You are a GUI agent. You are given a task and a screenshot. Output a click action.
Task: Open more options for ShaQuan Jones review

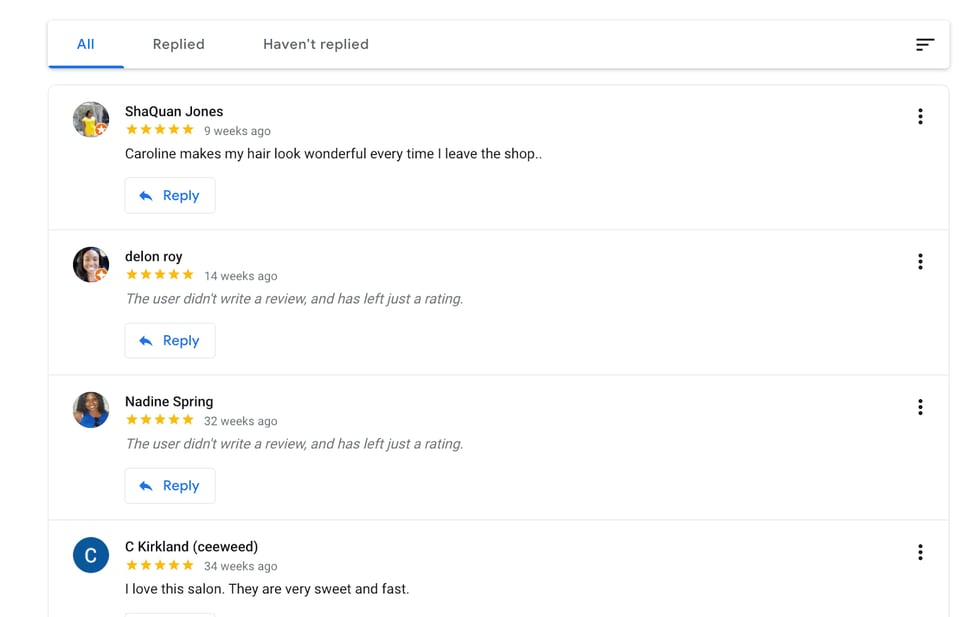pos(920,117)
